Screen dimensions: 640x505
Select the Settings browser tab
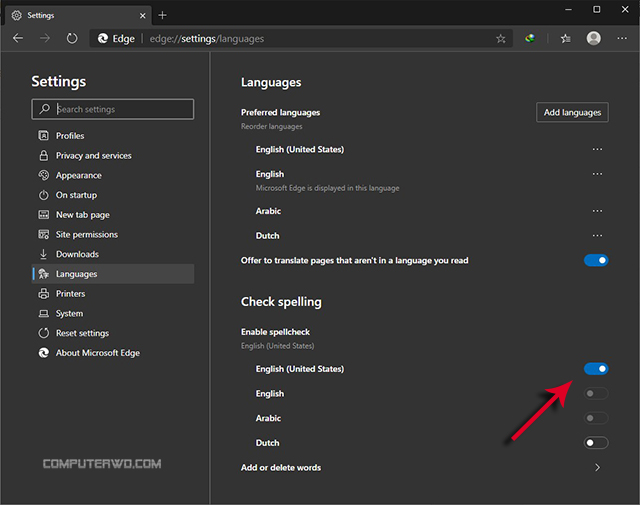pos(79,16)
